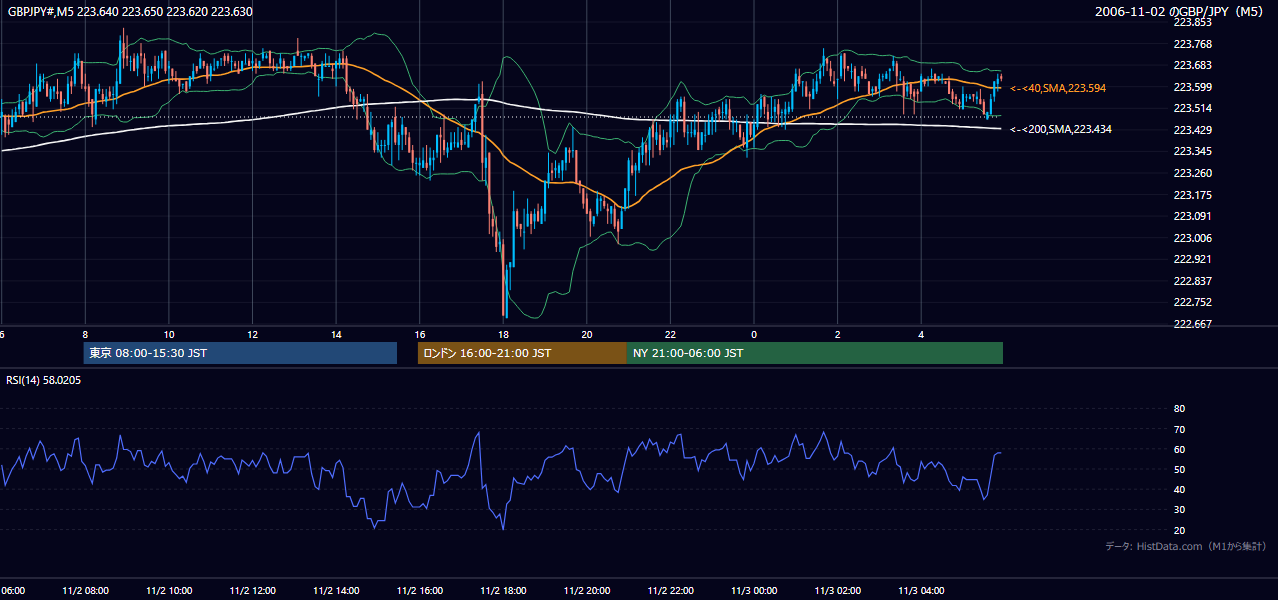Click price axis value 223.514

1192,108
